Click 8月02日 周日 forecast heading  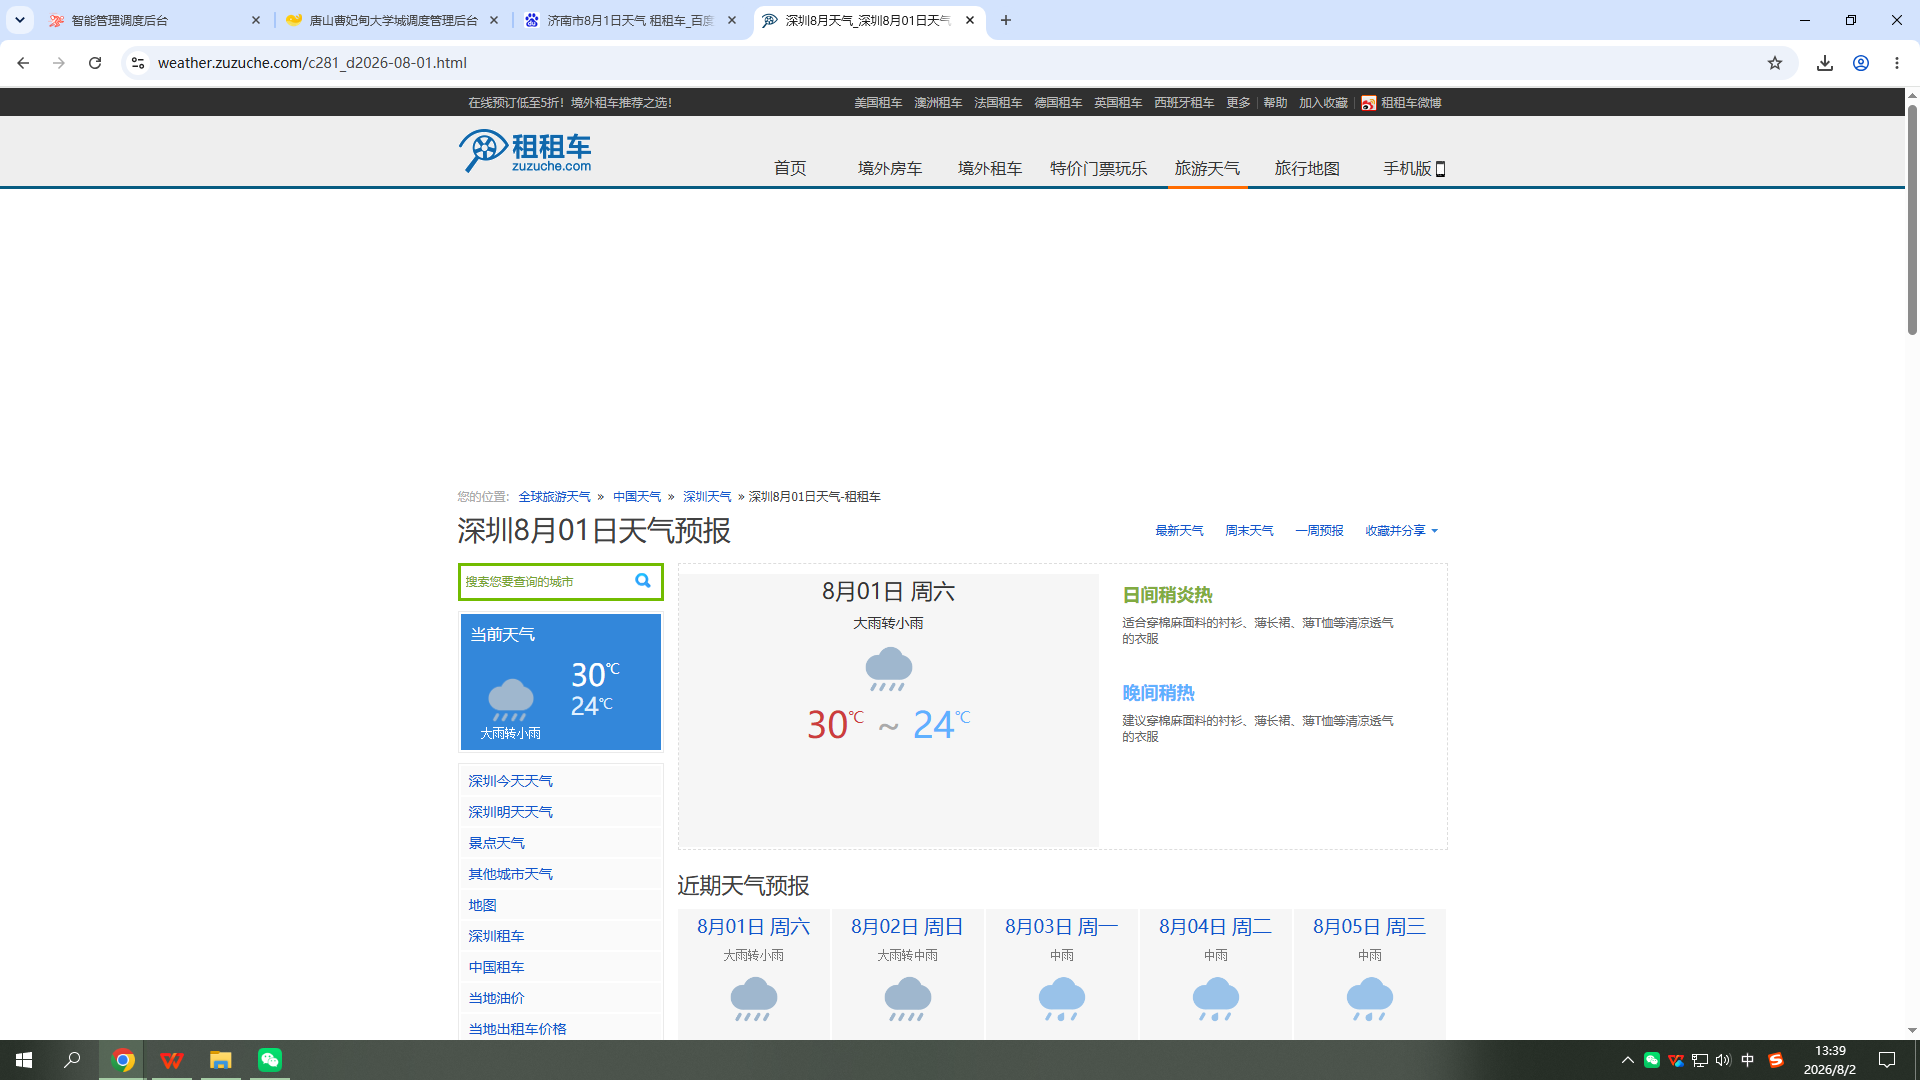point(907,927)
